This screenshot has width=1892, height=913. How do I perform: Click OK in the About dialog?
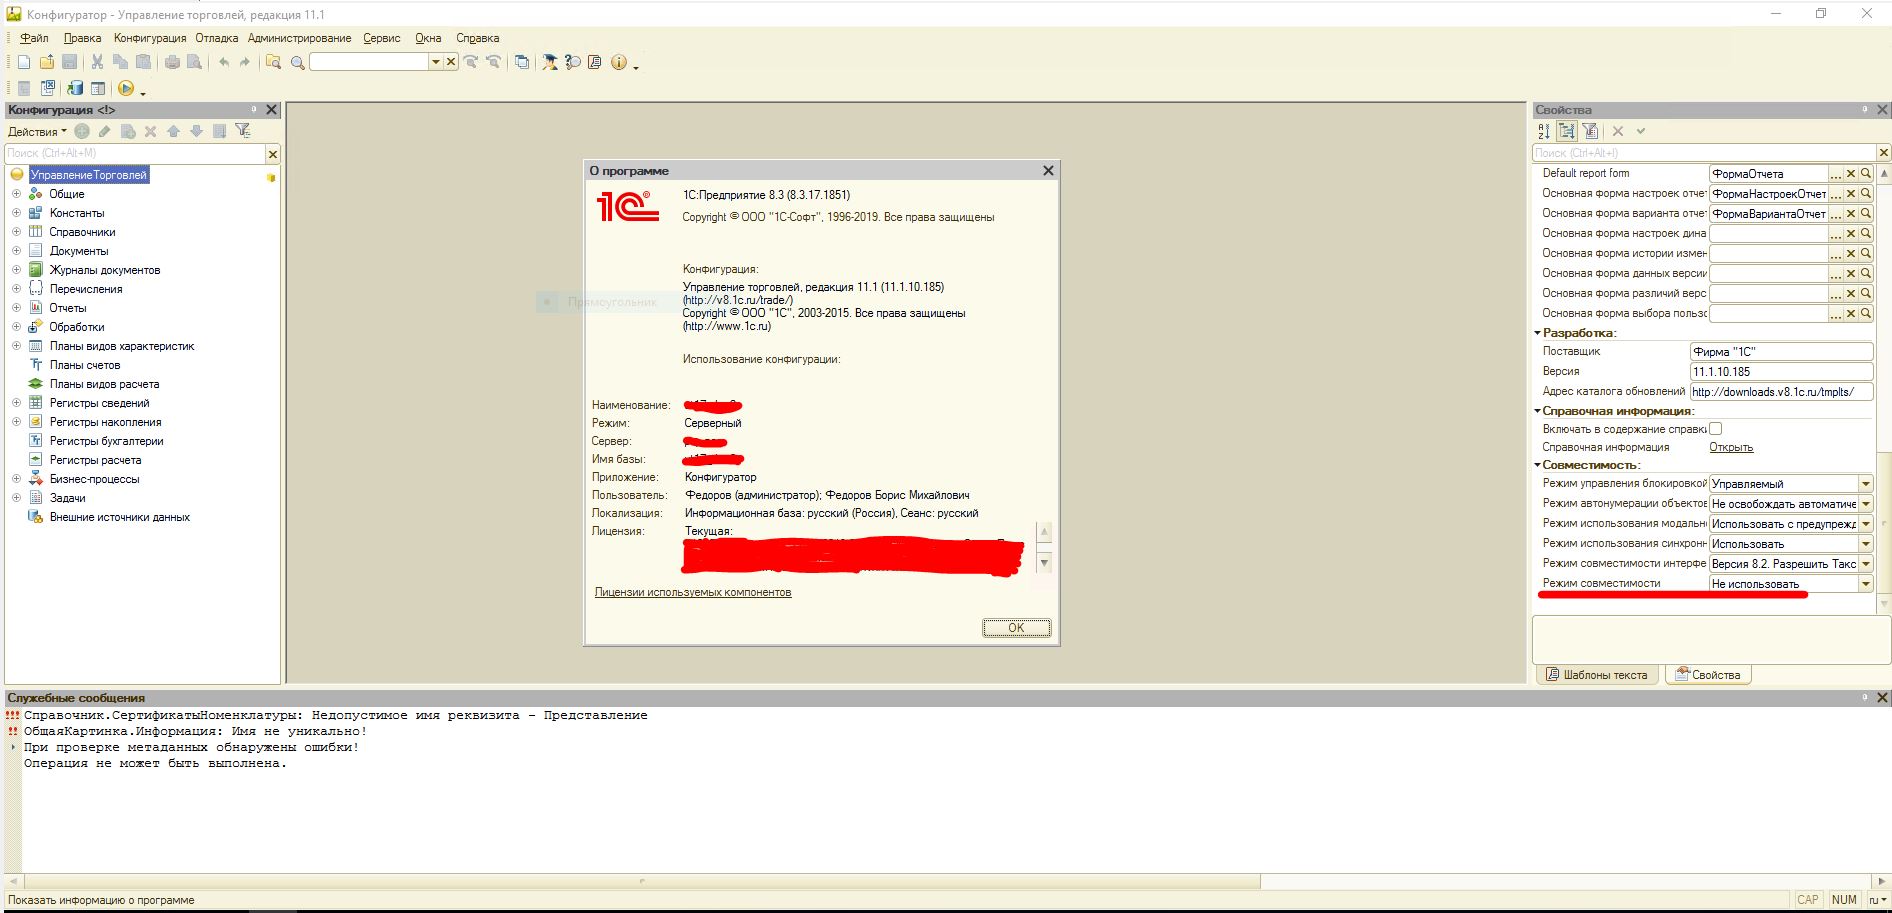[x=1016, y=628]
